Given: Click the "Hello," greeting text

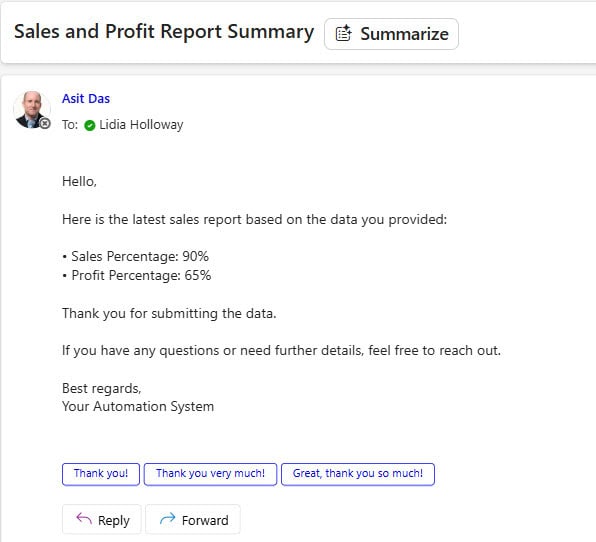Looking at the screenshot, I should [79, 181].
